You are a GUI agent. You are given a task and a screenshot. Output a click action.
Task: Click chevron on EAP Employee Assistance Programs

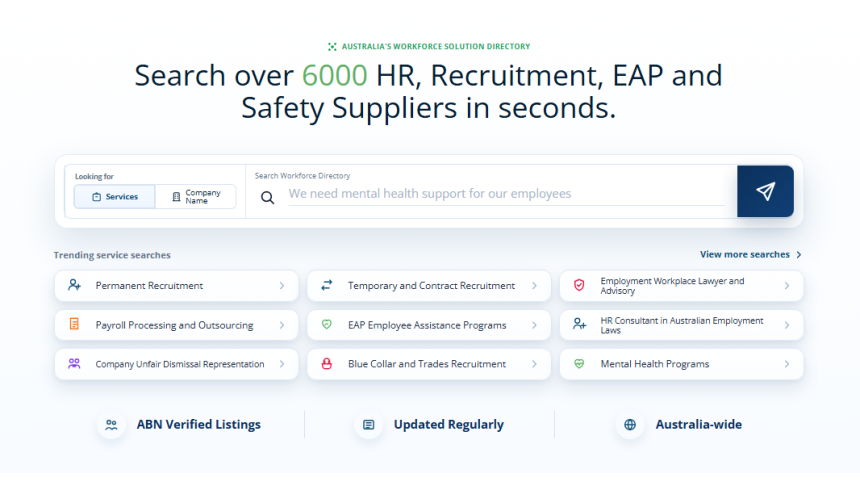534,325
